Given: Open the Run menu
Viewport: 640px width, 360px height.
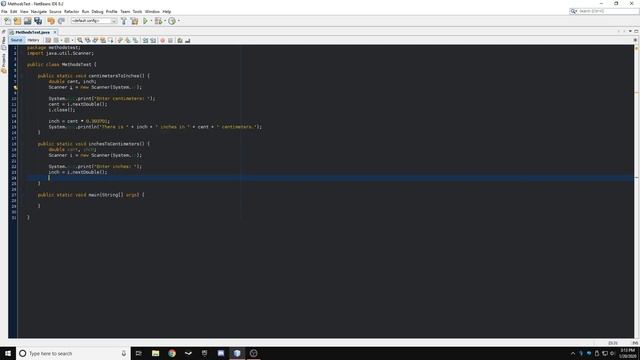Looking at the screenshot, I should pos(85,11).
